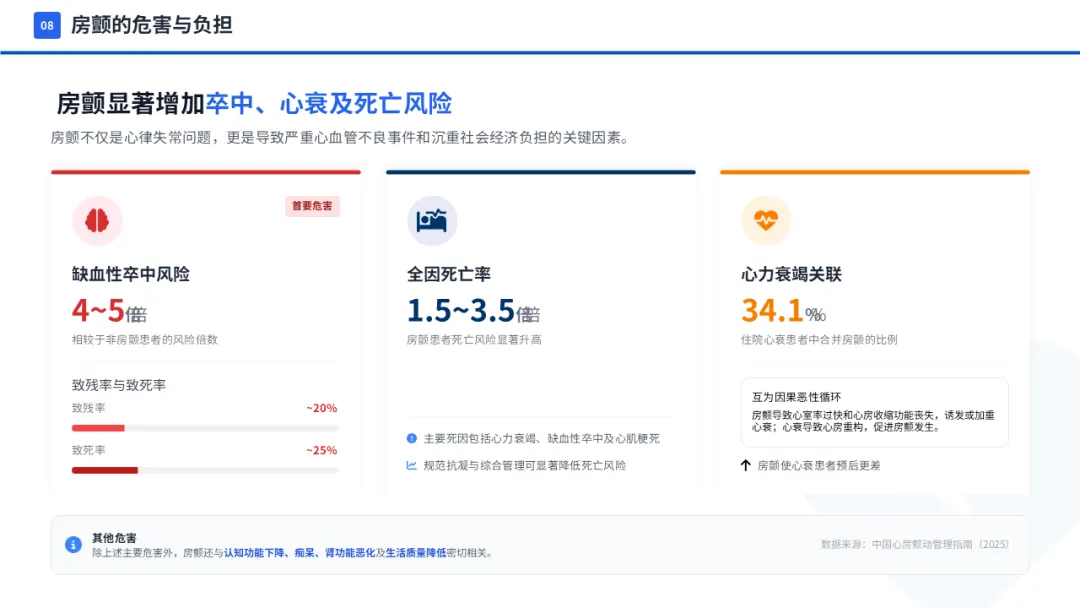Click the blue heading text 卒中、心衰及死亡风险
This screenshot has width=1080, height=608.
[329, 104]
